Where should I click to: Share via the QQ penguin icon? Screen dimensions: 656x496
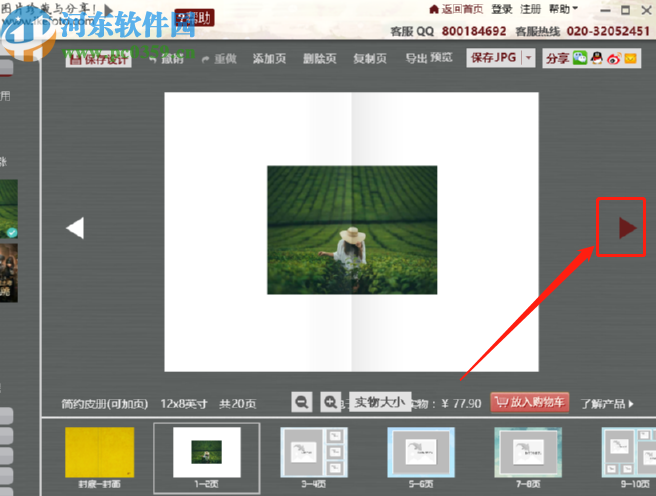tap(597, 58)
